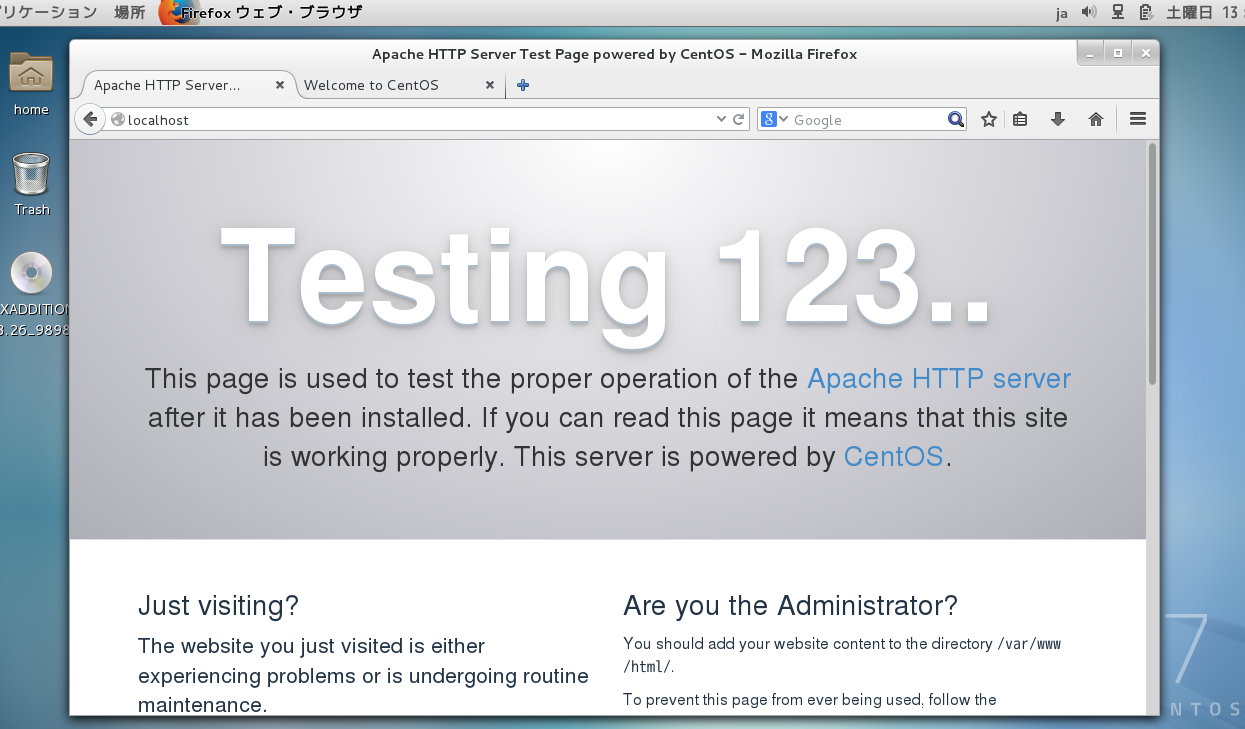This screenshot has width=1245, height=729.
Task: Reload the localhost page
Action: pos(739,120)
